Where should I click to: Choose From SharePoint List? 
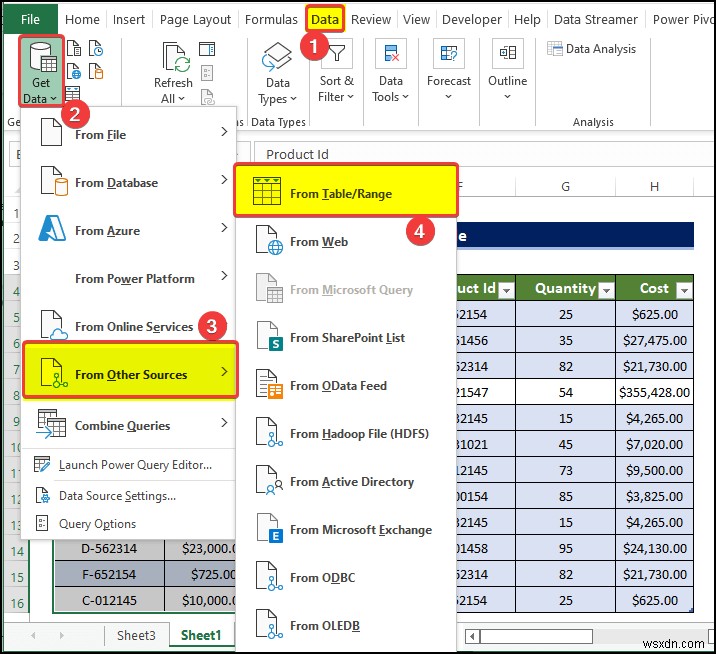346,337
